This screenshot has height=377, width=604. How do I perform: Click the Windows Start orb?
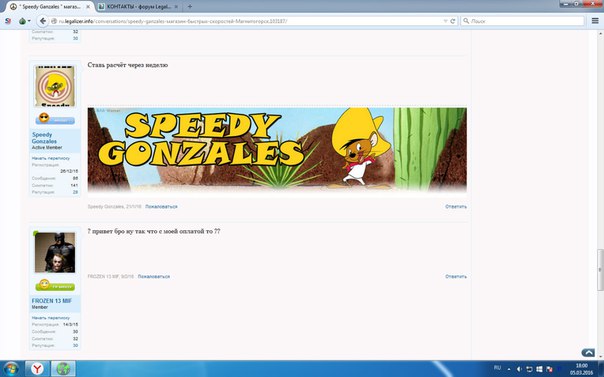[10, 369]
